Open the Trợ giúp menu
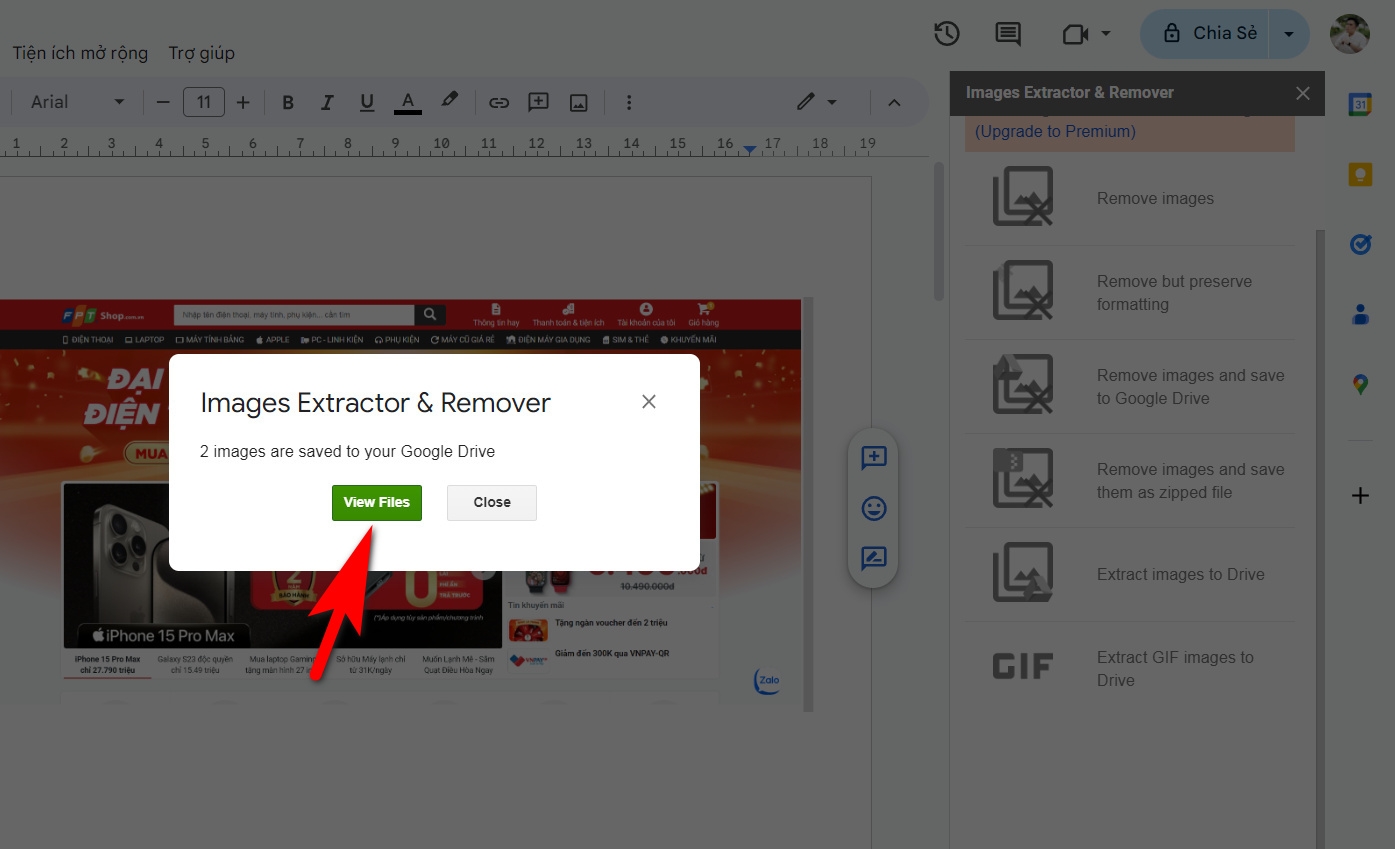1395x849 pixels. (201, 52)
